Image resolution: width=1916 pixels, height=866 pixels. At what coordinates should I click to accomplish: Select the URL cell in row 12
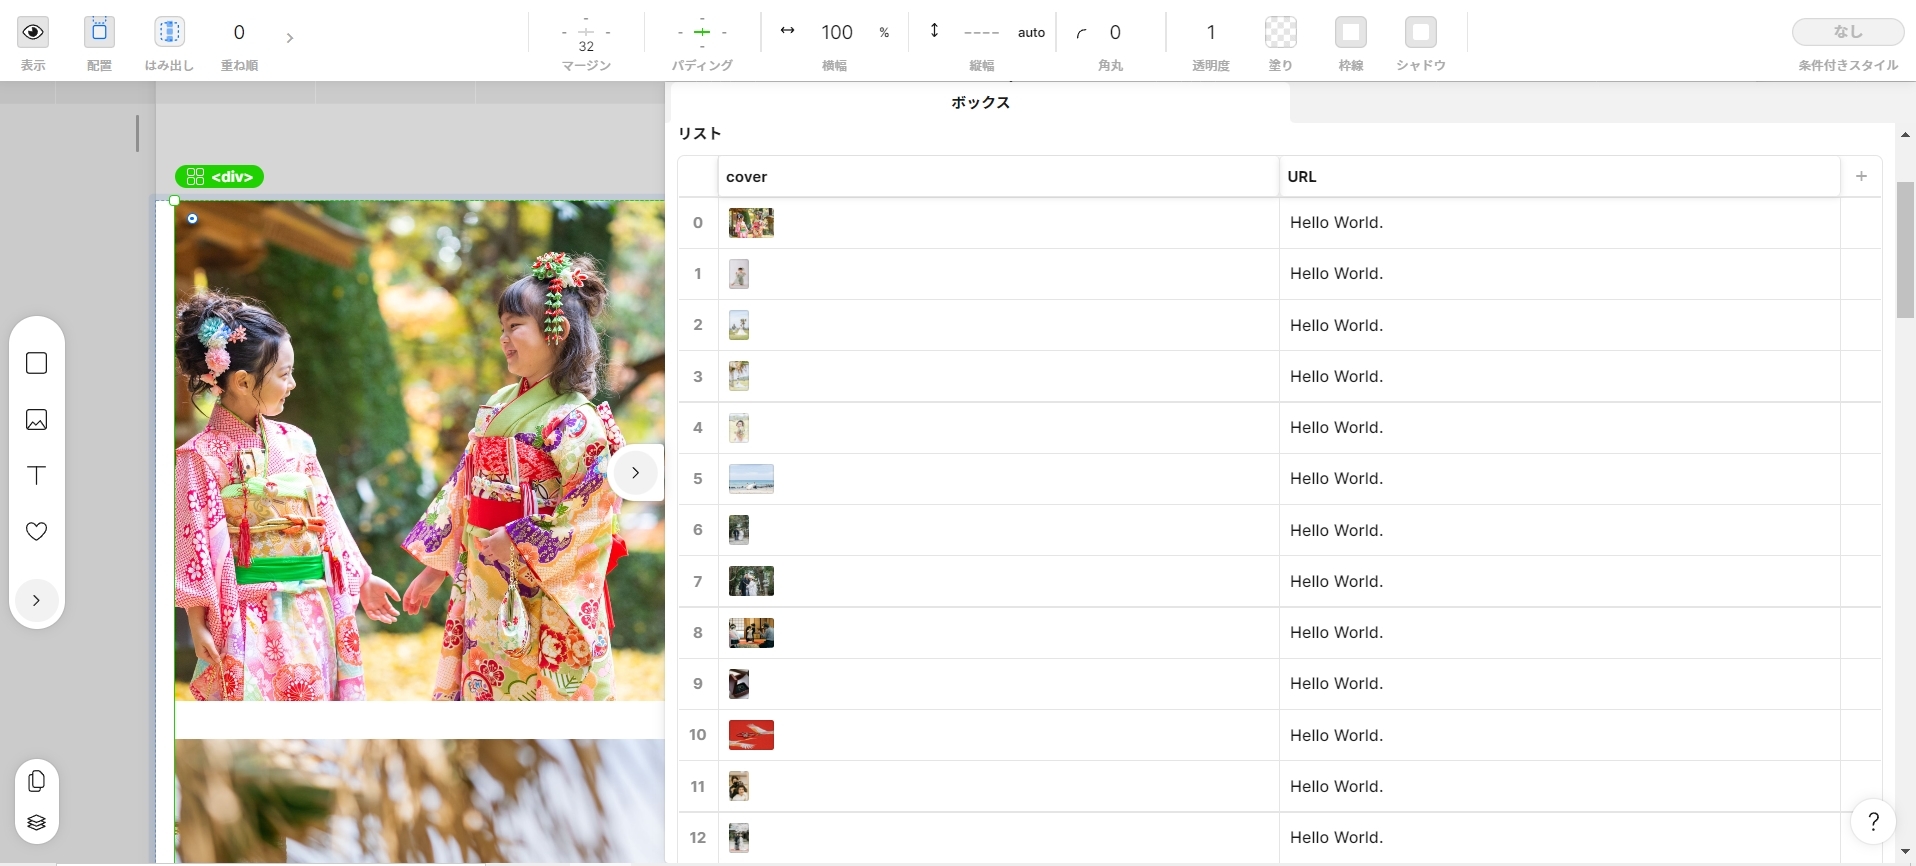[x=1560, y=838]
